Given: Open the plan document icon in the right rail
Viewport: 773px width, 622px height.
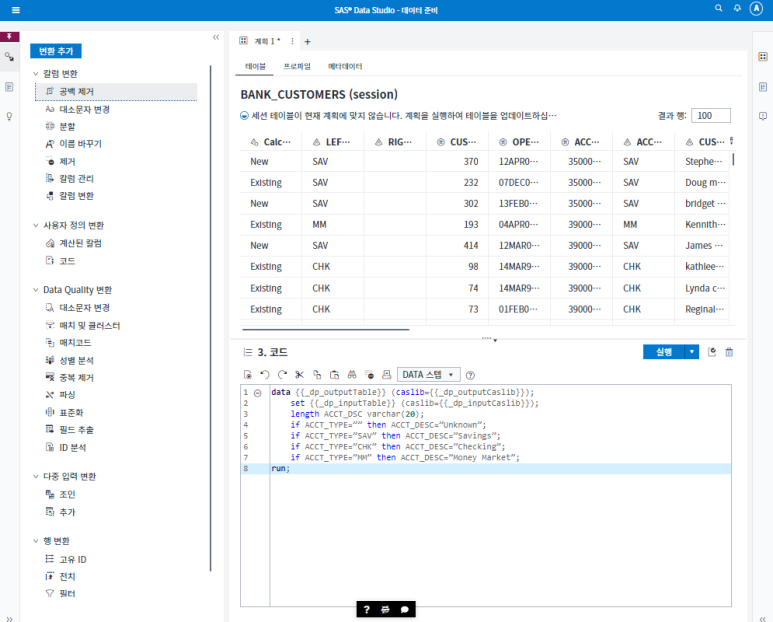Looking at the screenshot, I should coord(763,87).
